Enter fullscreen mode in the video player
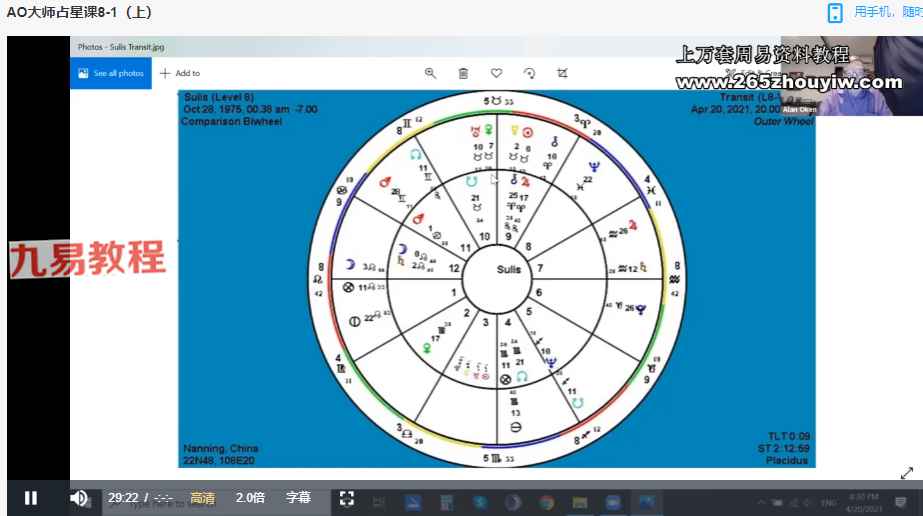Screen dimensions: 923x516 [347, 498]
